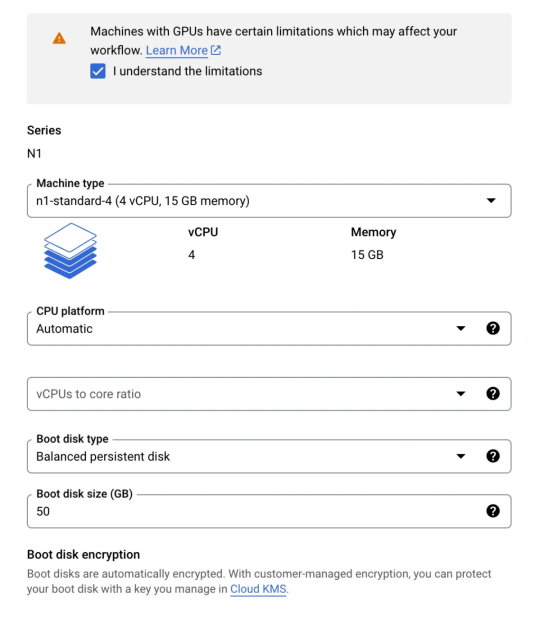Uncheck I understand the limitations checkbox

(98, 71)
